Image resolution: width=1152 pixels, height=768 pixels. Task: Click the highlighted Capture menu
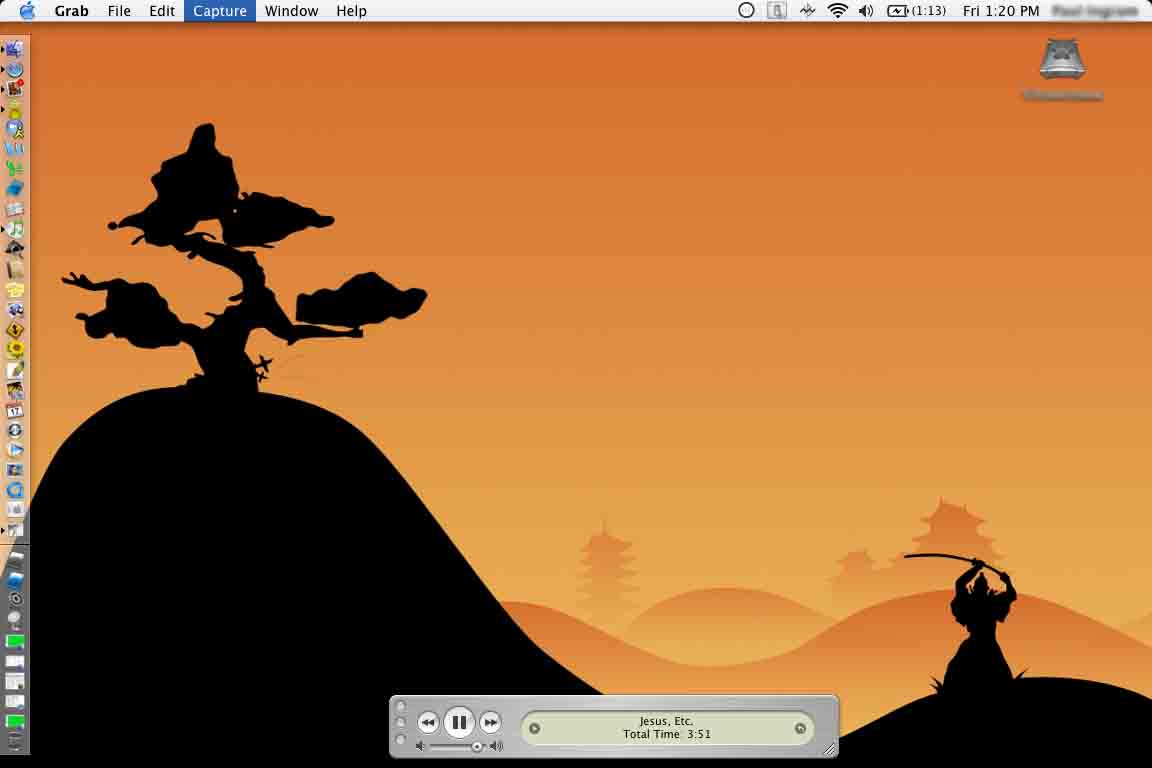(x=220, y=11)
